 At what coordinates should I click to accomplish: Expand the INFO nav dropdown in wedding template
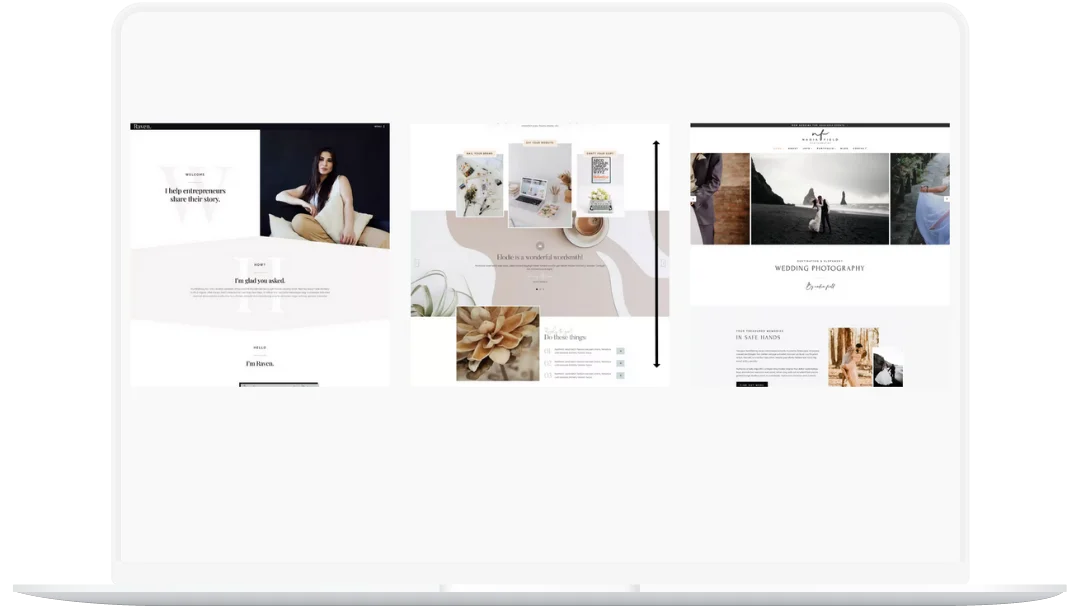(807, 149)
